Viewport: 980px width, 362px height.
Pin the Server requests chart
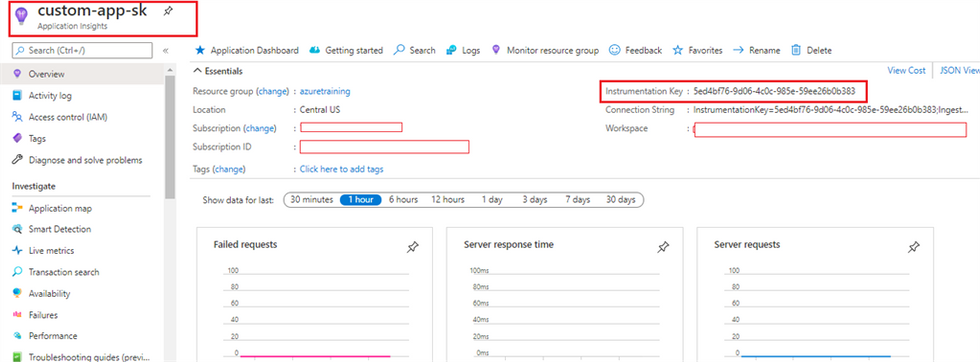(x=914, y=248)
